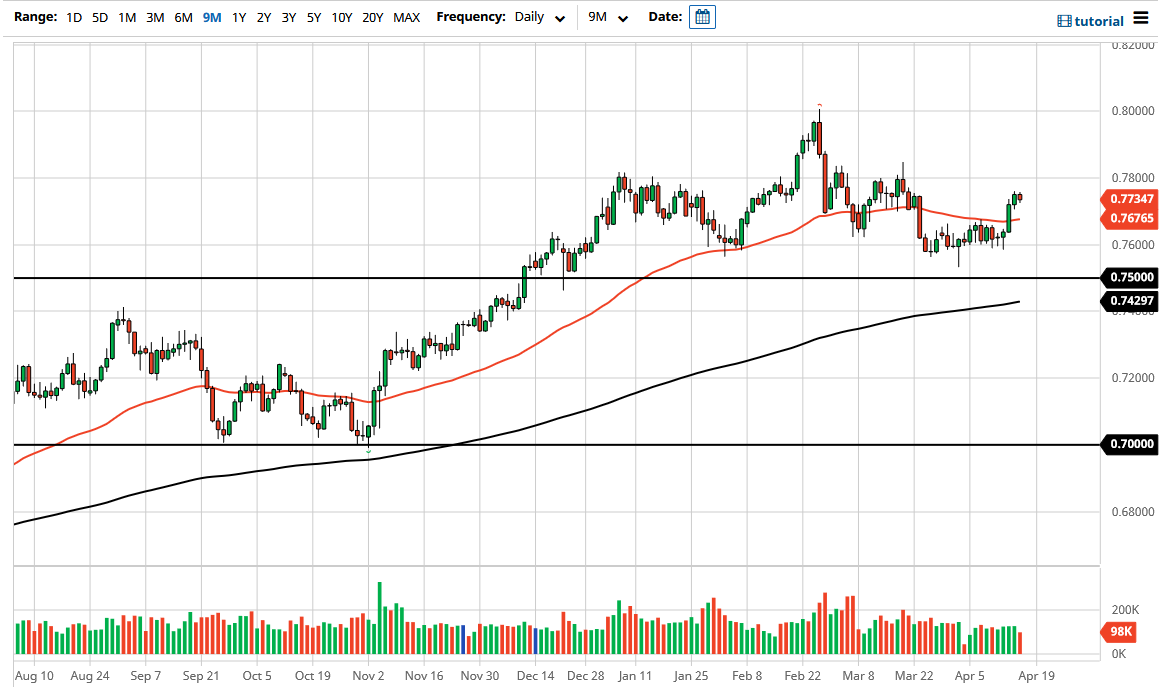1165x698 pixels.
Task: Switch range to 20Y
Action: click(x=372, y=17)
